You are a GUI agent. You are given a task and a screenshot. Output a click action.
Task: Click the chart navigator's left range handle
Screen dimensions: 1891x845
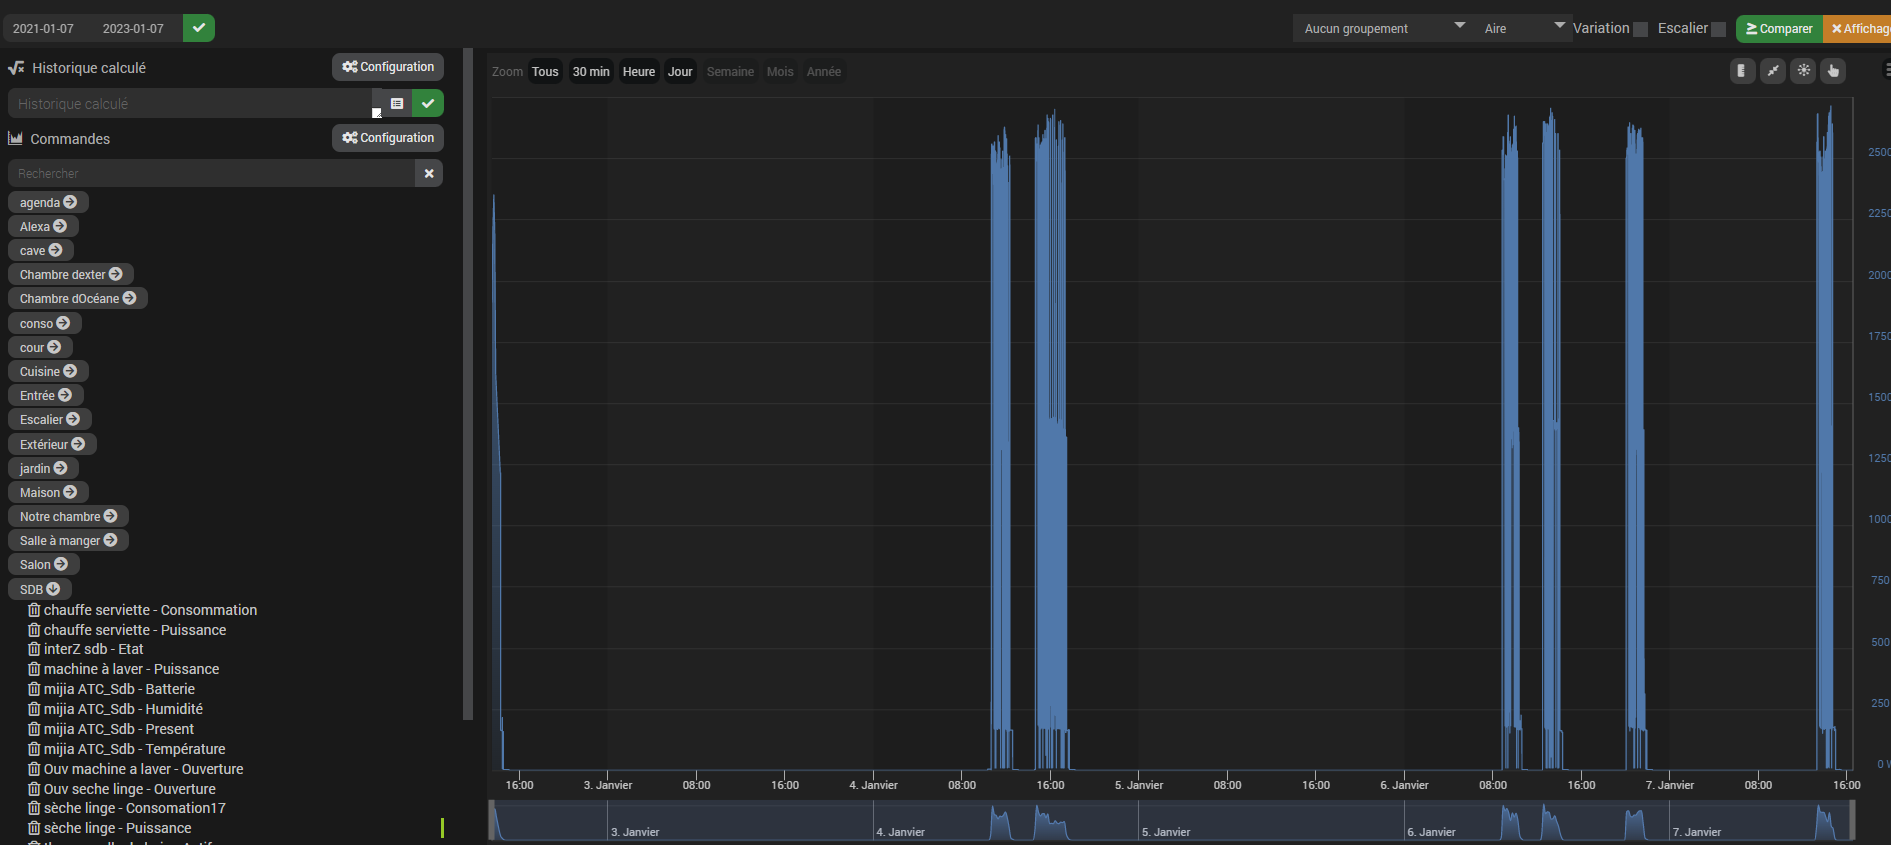pos(493,820)
